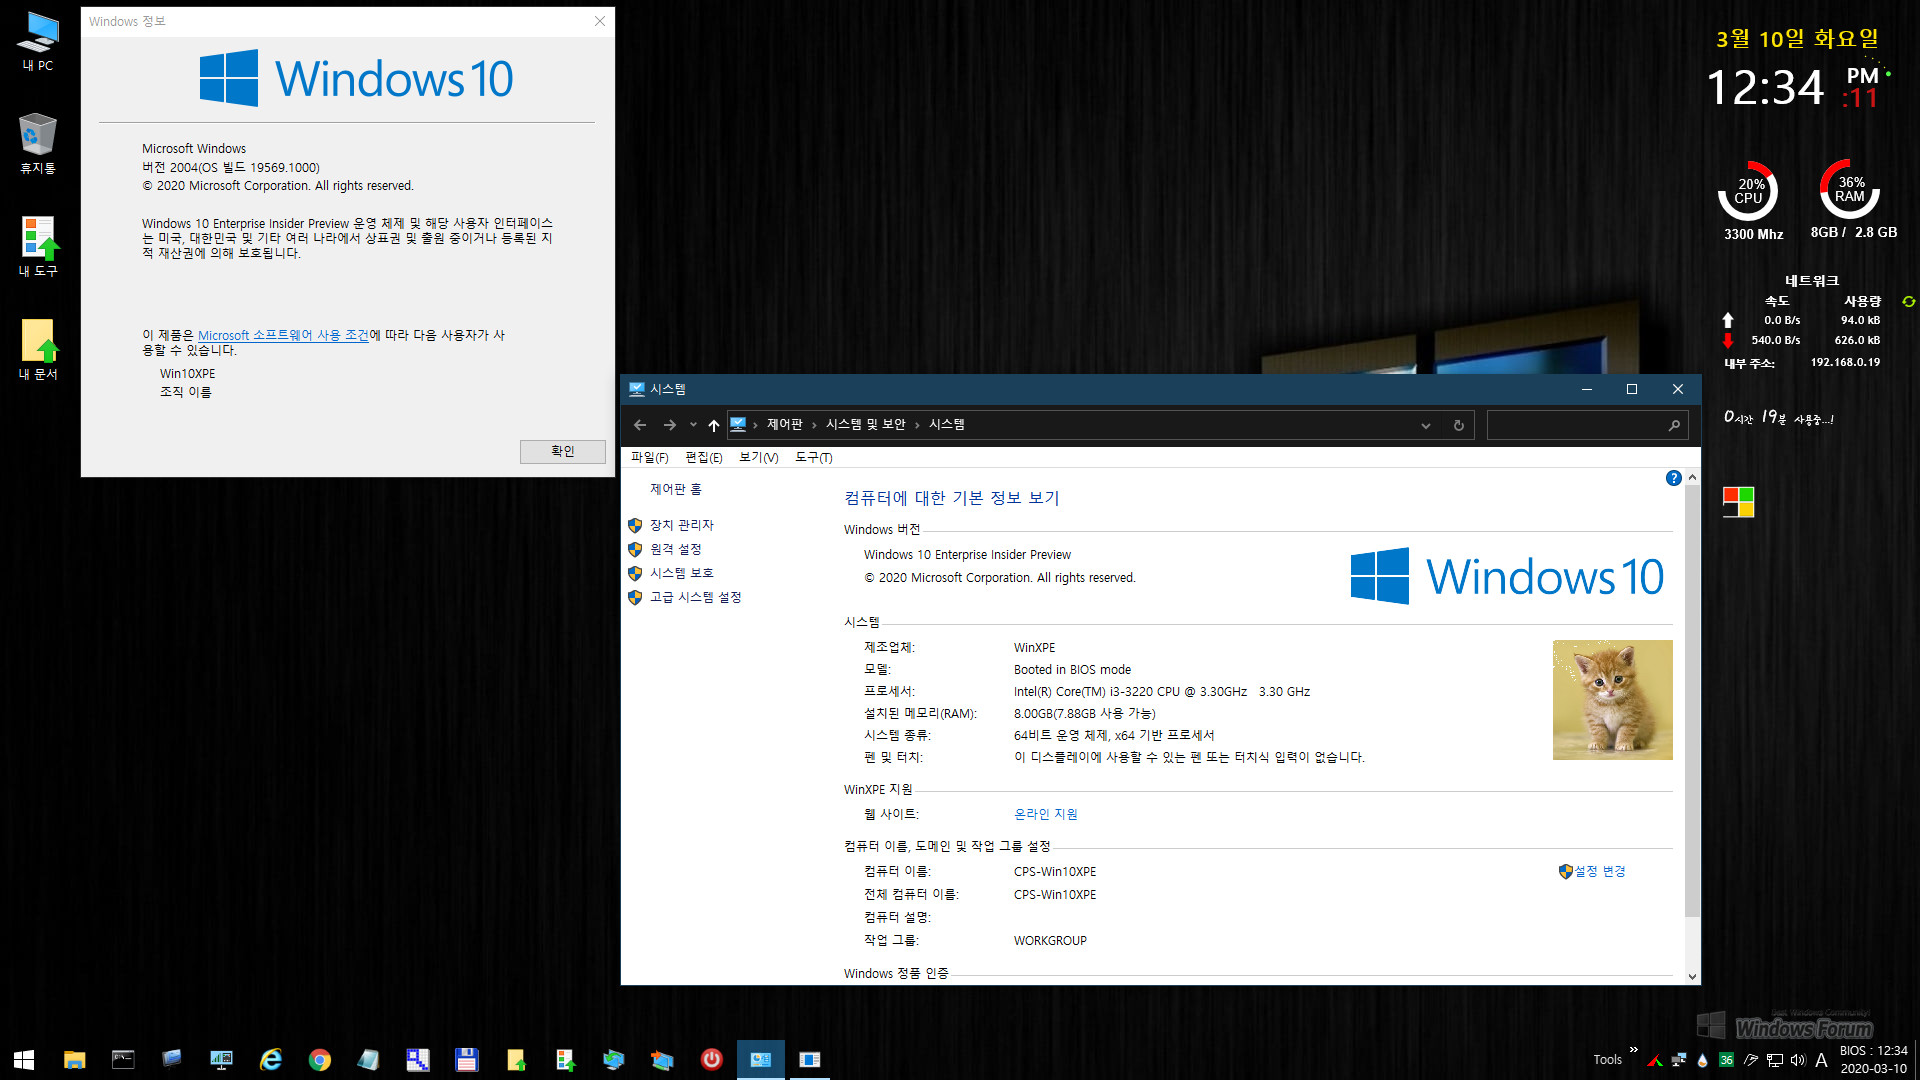The height and width of the screenshot is (1080, 1920).
Task: Click the 확인 button in Windows 정보
Action: (x=562, y=451)
